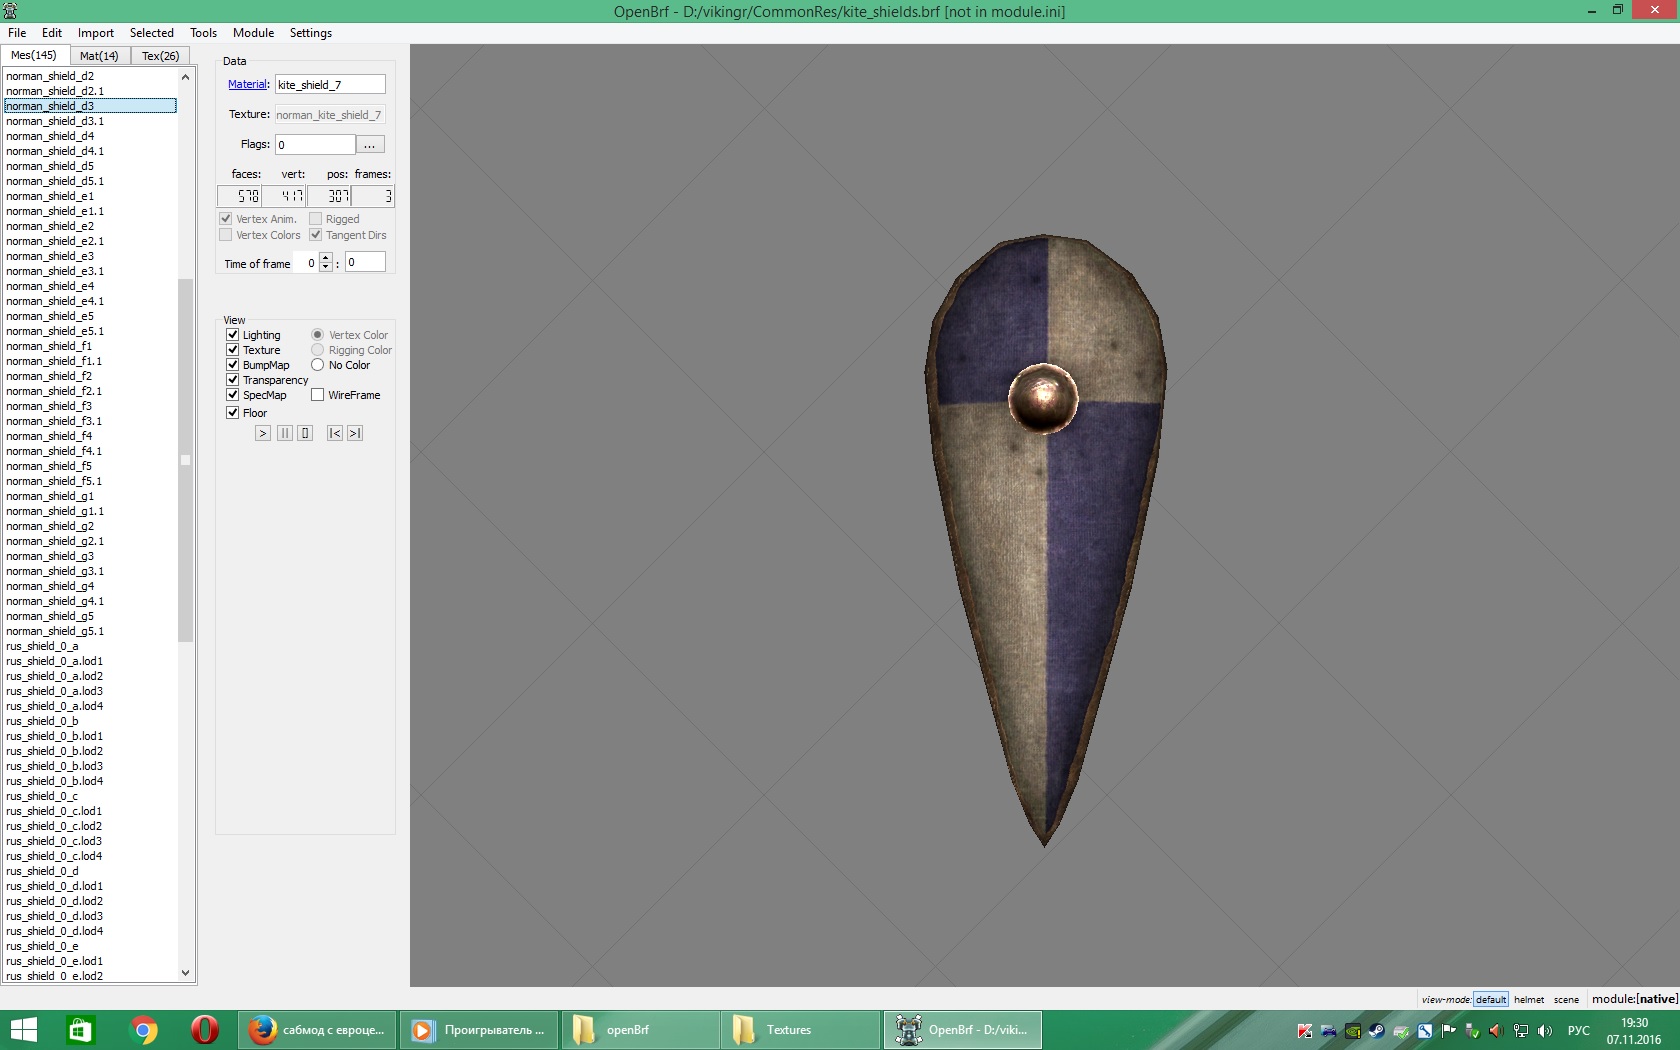
Task: Switch to the Tex(26) tab
Action: tap(160, 56)
